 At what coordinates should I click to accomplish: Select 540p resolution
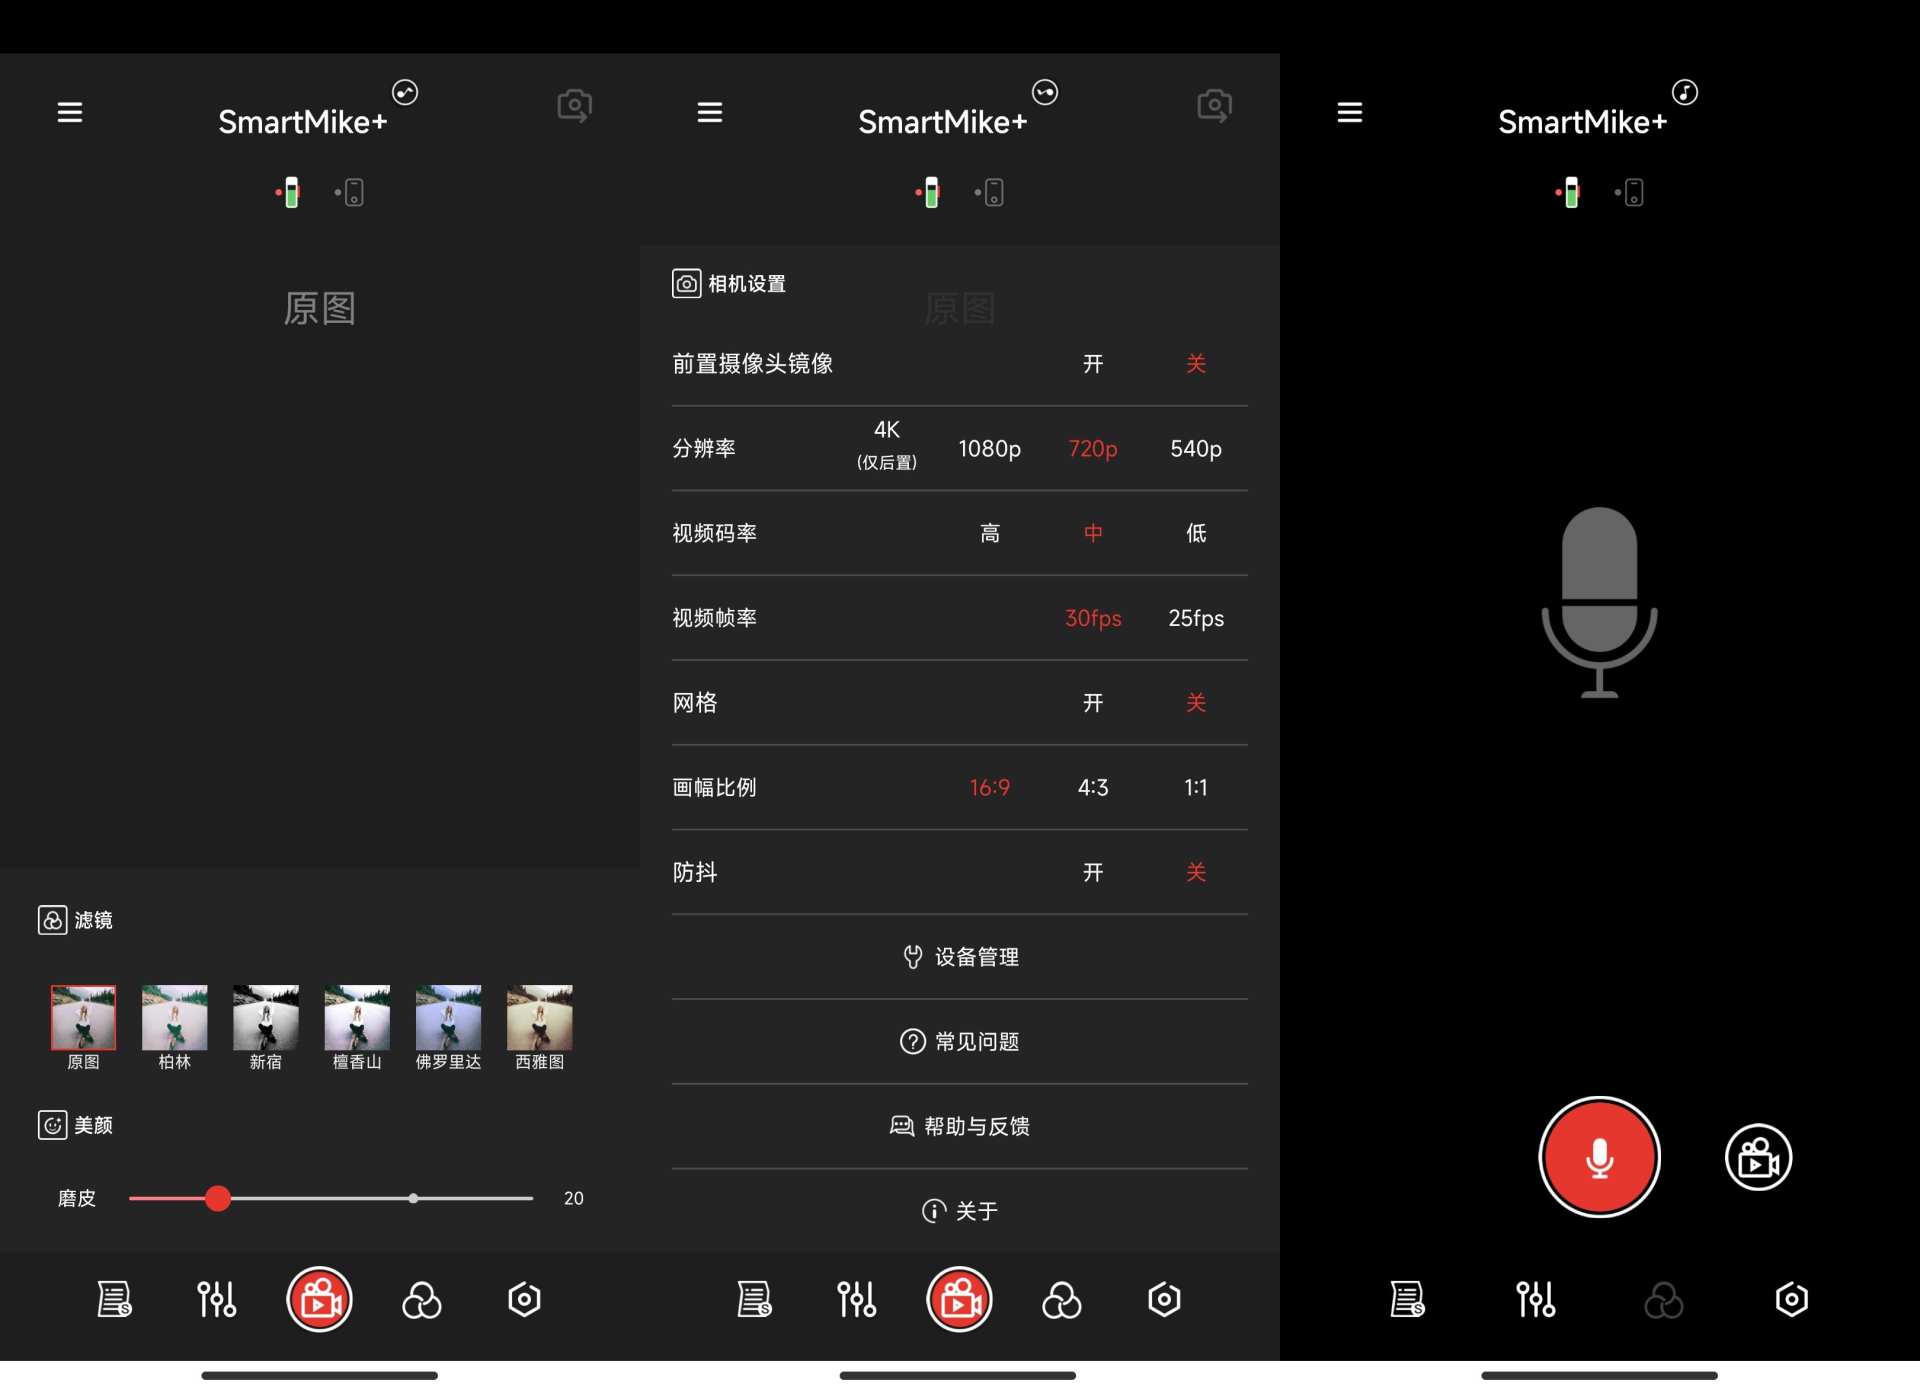coord(1196,449)
